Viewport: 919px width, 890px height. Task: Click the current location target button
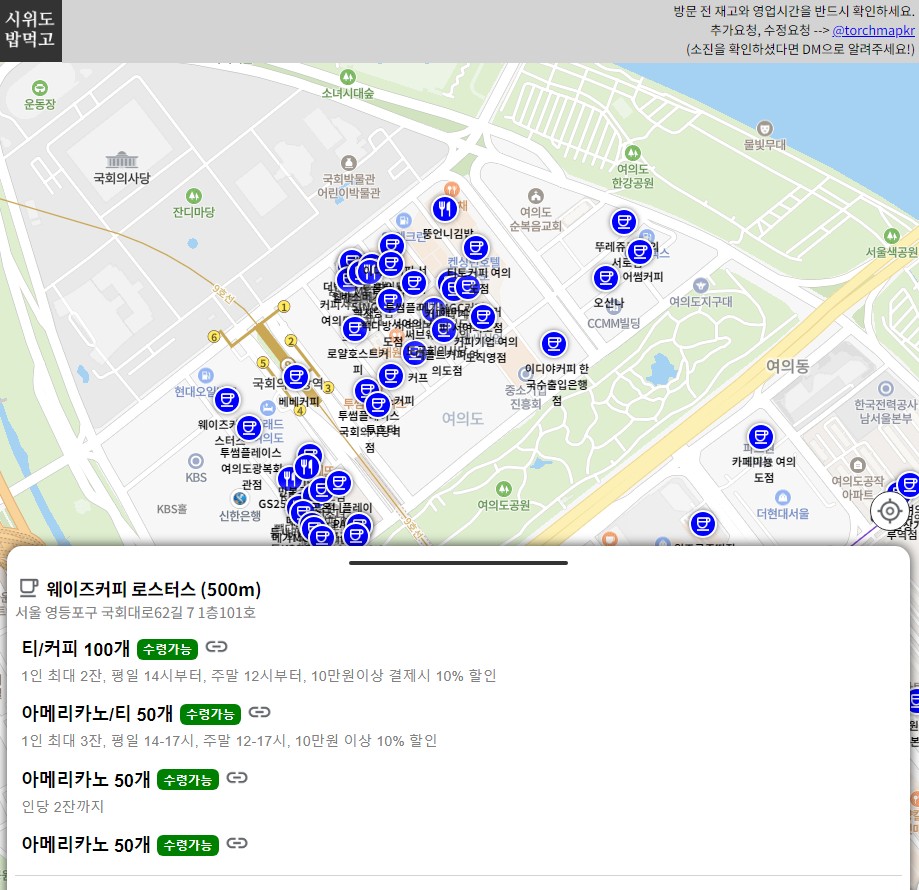tap(890, 511)
